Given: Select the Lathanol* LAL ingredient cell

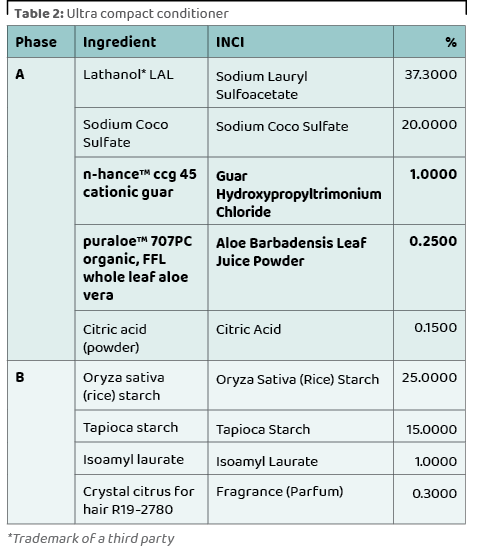Looking at the screenshot, I should (x=141, y=83).
